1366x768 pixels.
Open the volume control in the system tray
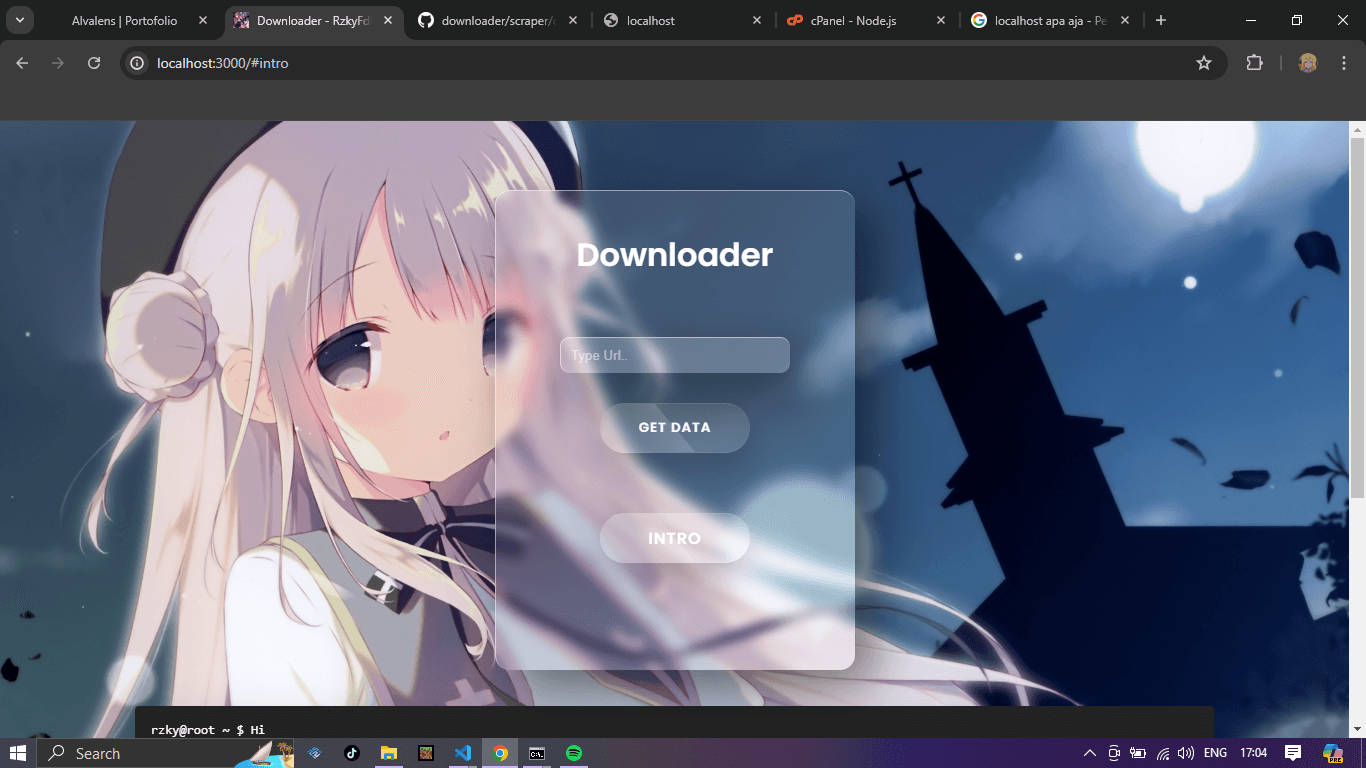pos(1186,753)
